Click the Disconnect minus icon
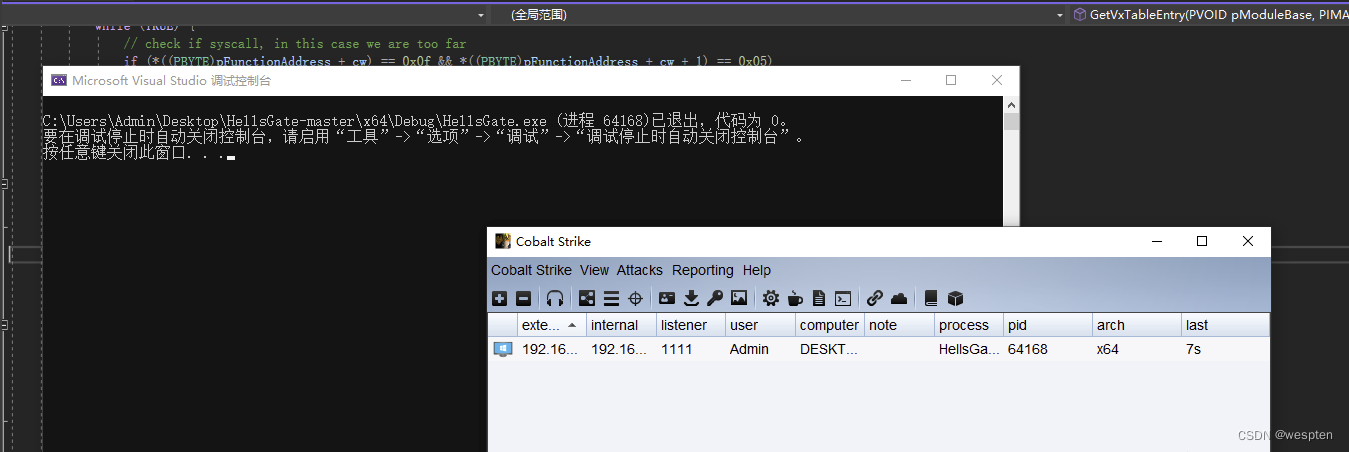The width and height of the screenshot is (1349, 452). (523, 298)
